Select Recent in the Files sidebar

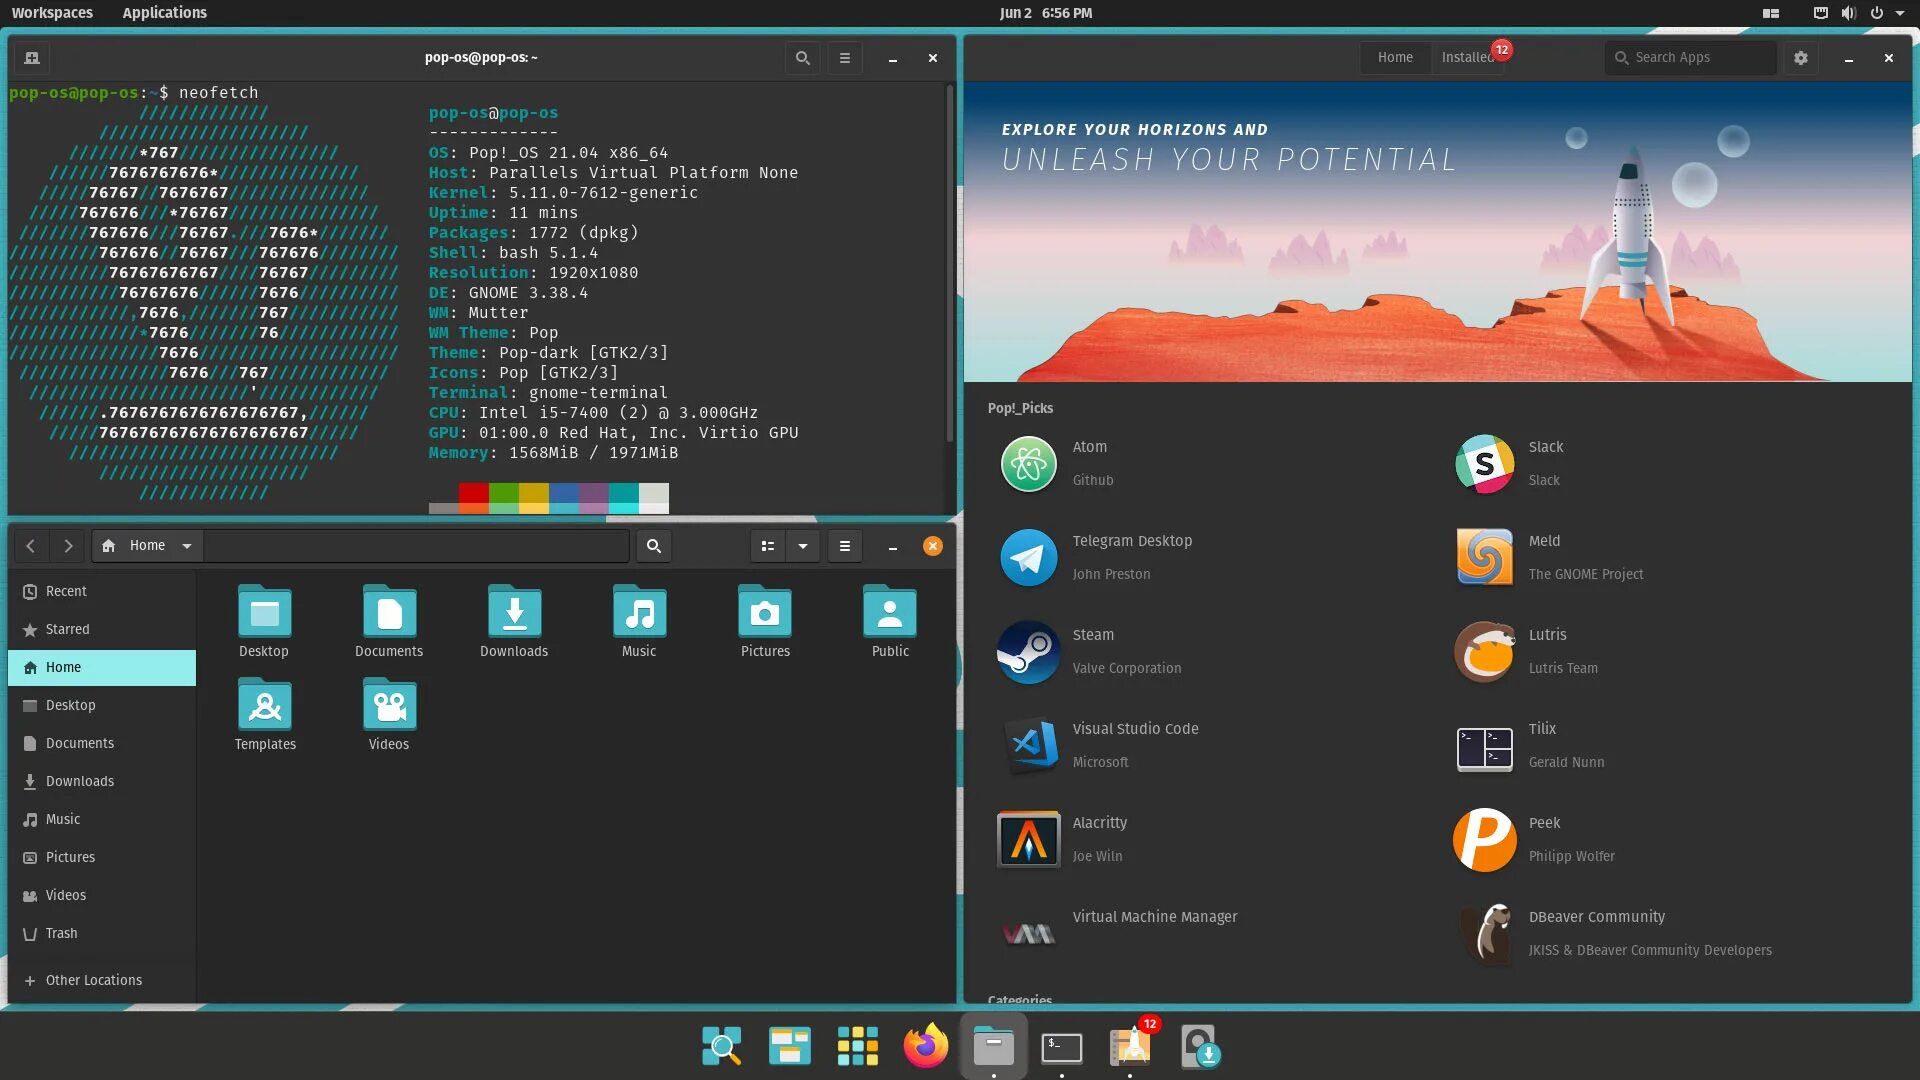point(102,592)
